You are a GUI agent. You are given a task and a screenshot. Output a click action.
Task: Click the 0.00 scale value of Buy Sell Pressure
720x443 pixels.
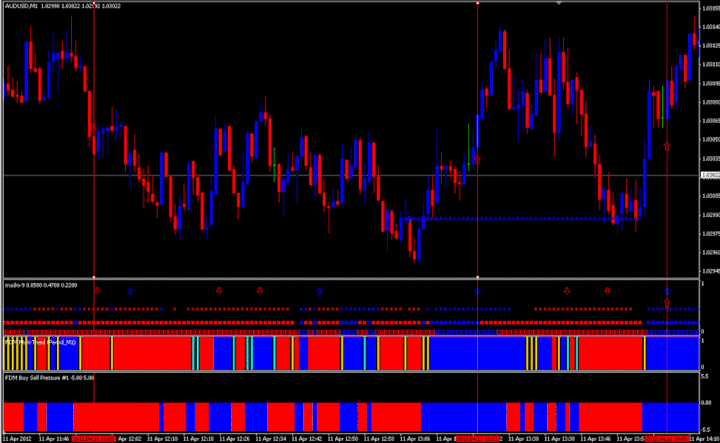pyautogui.click(x=707, y=403)
